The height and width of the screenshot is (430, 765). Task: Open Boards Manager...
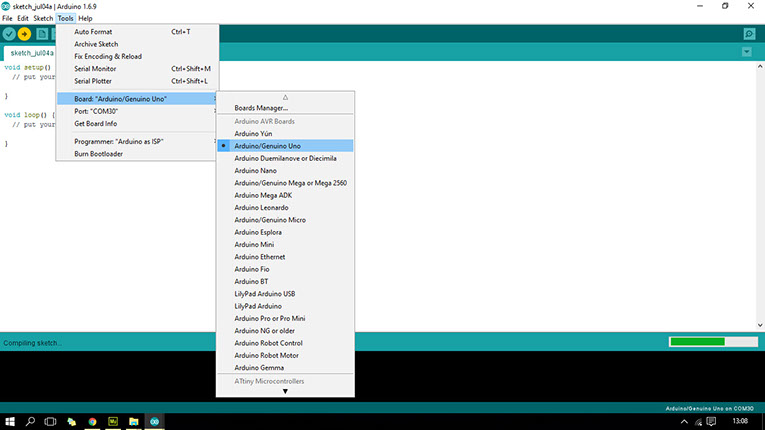[285, 108]
